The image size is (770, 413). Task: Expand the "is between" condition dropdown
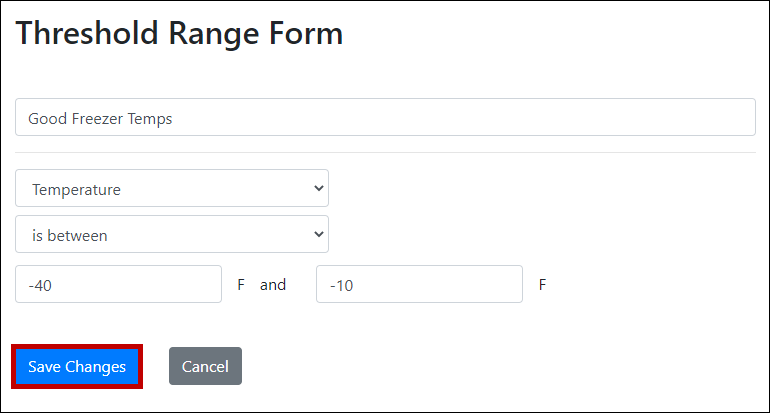172,235
